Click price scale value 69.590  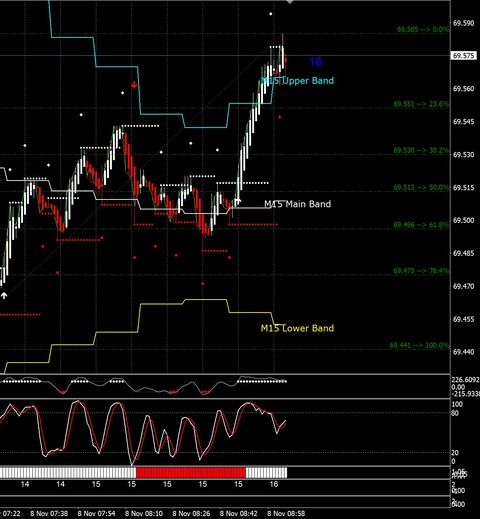pos(464,23)
